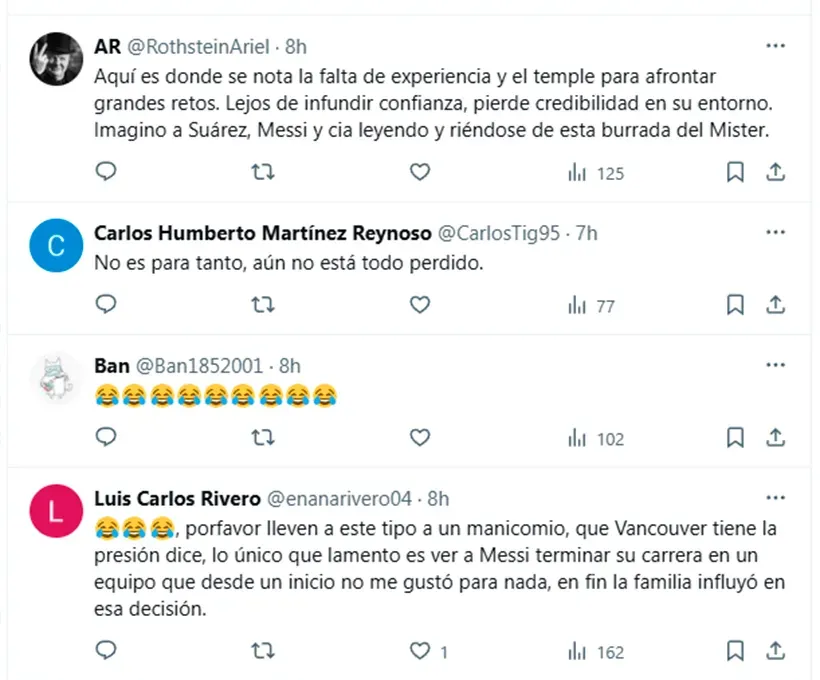Retweet Ban's laughing emoji tweet
This screenshot has height=680, width=820.
(262, 437)
